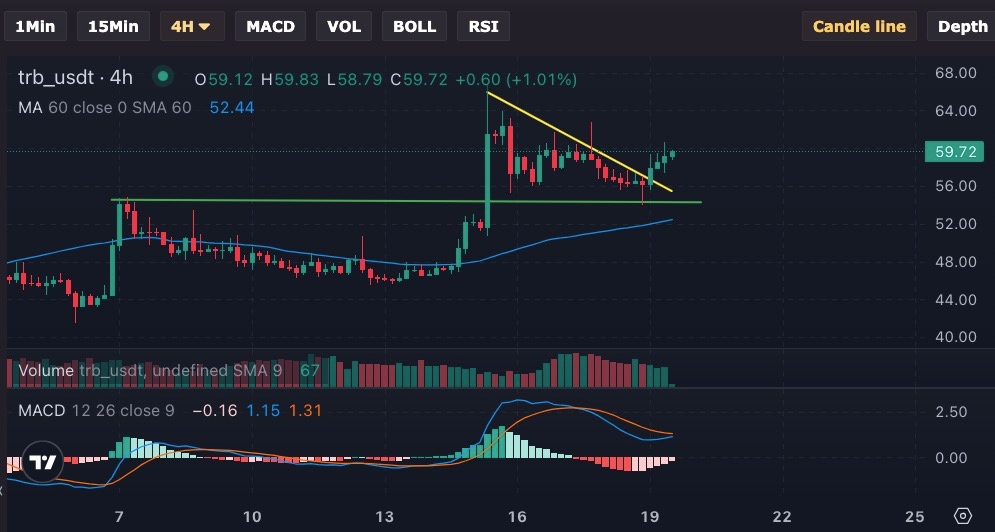Click the current price label 59.72
Screen dimensions: 995x532
coord(954,152)
